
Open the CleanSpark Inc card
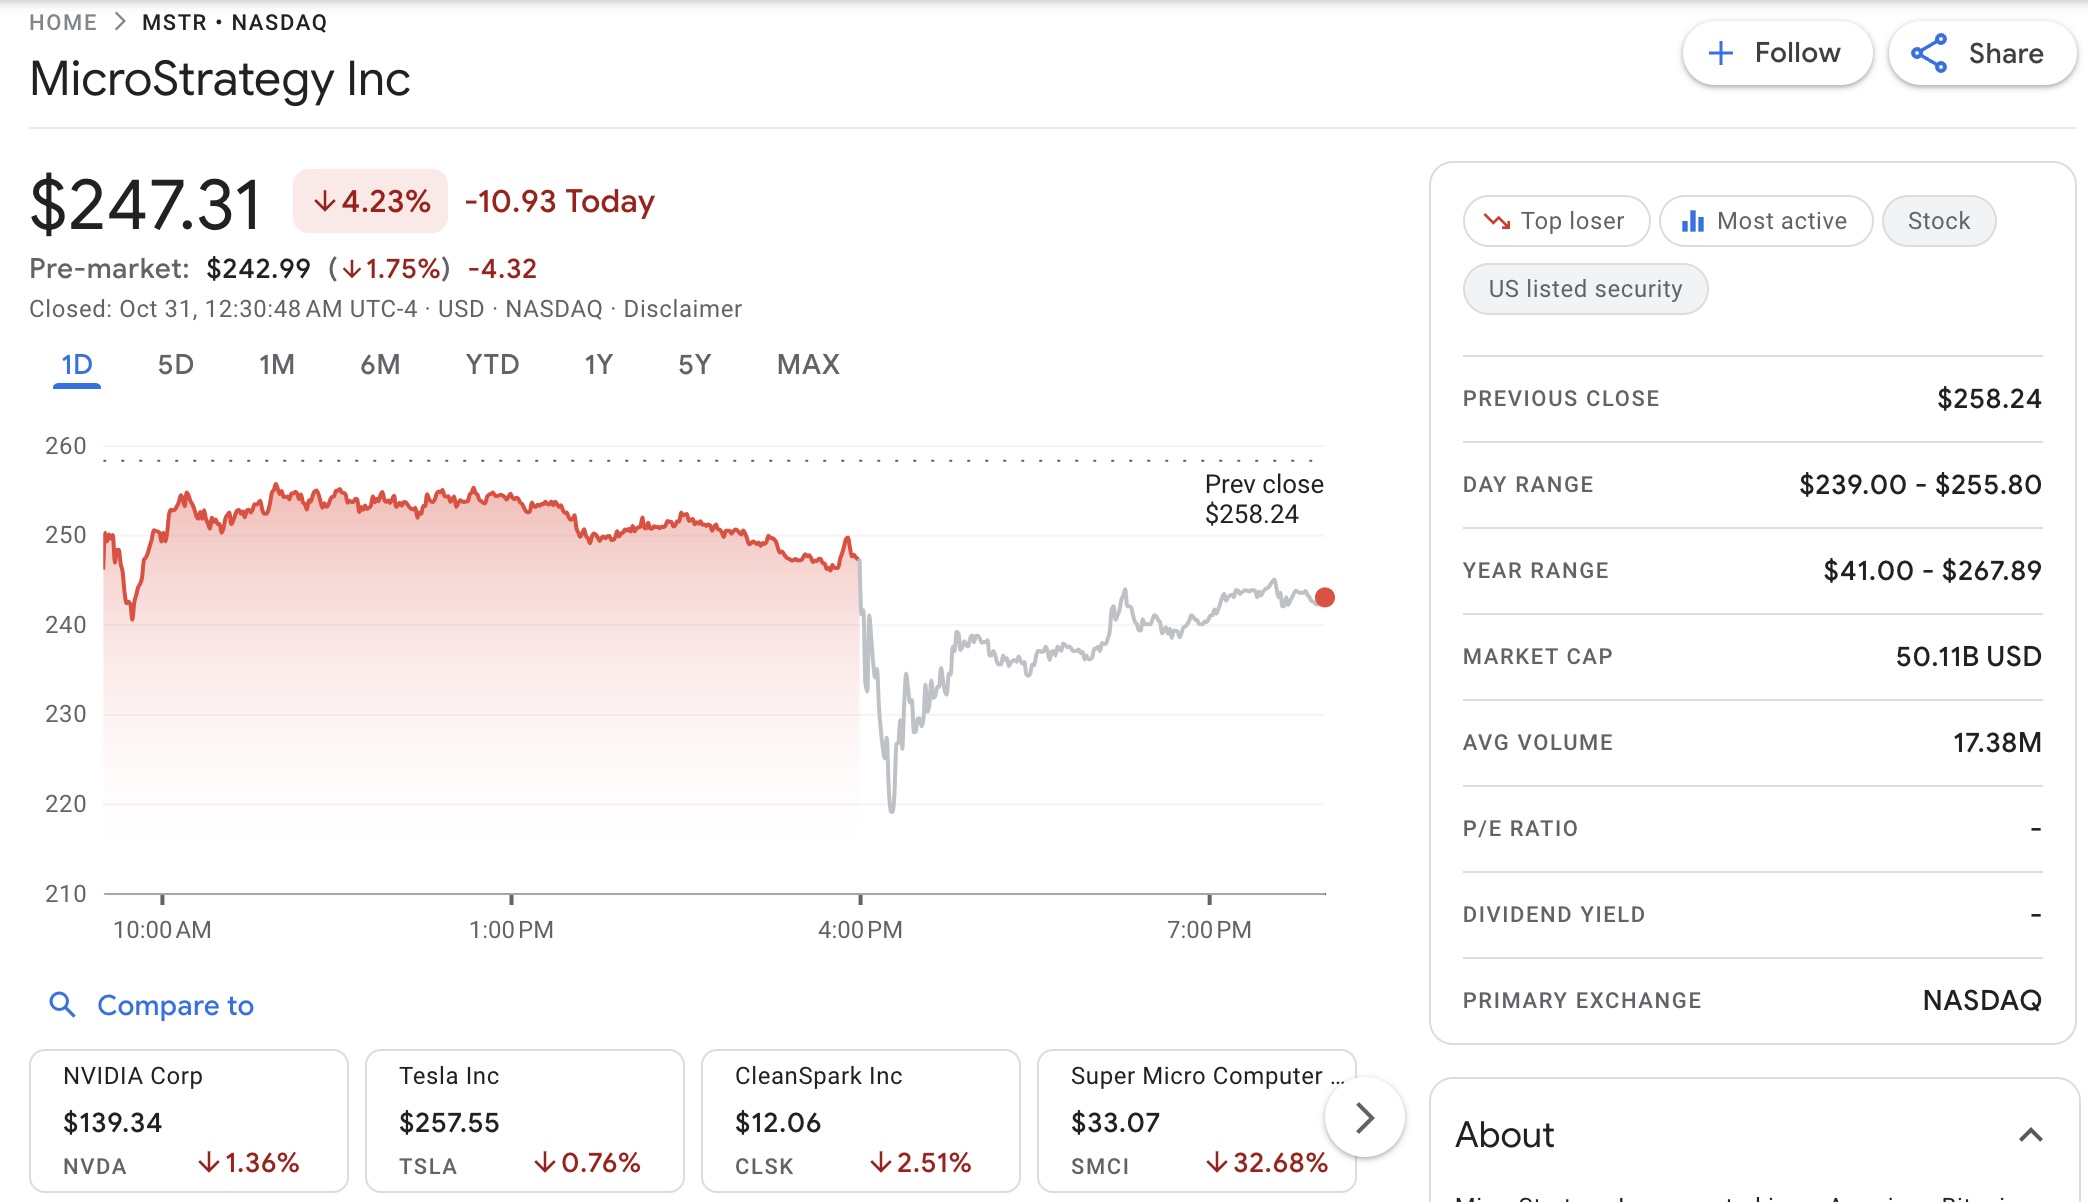click(x=861, y=1120)
